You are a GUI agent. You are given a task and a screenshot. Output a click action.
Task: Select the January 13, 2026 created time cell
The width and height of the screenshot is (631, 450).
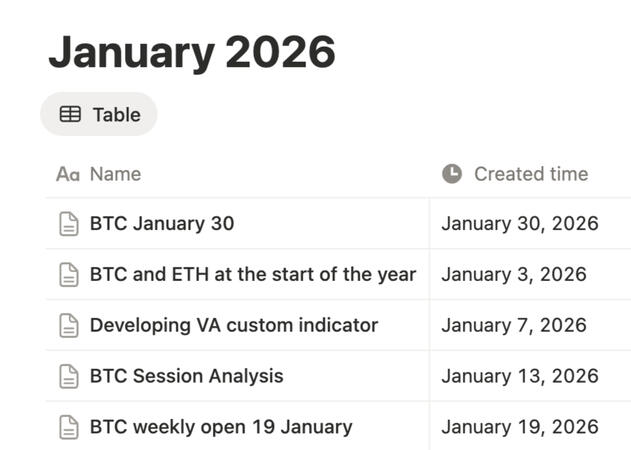click(x=519, y=377)
